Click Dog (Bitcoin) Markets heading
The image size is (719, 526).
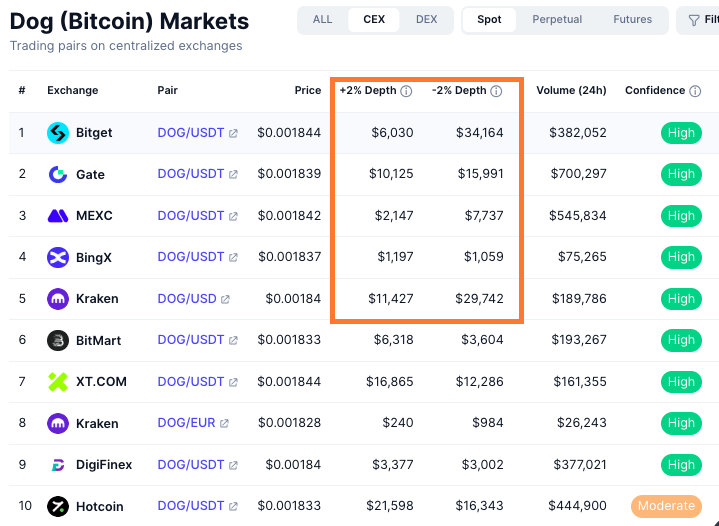click(129, 21)
